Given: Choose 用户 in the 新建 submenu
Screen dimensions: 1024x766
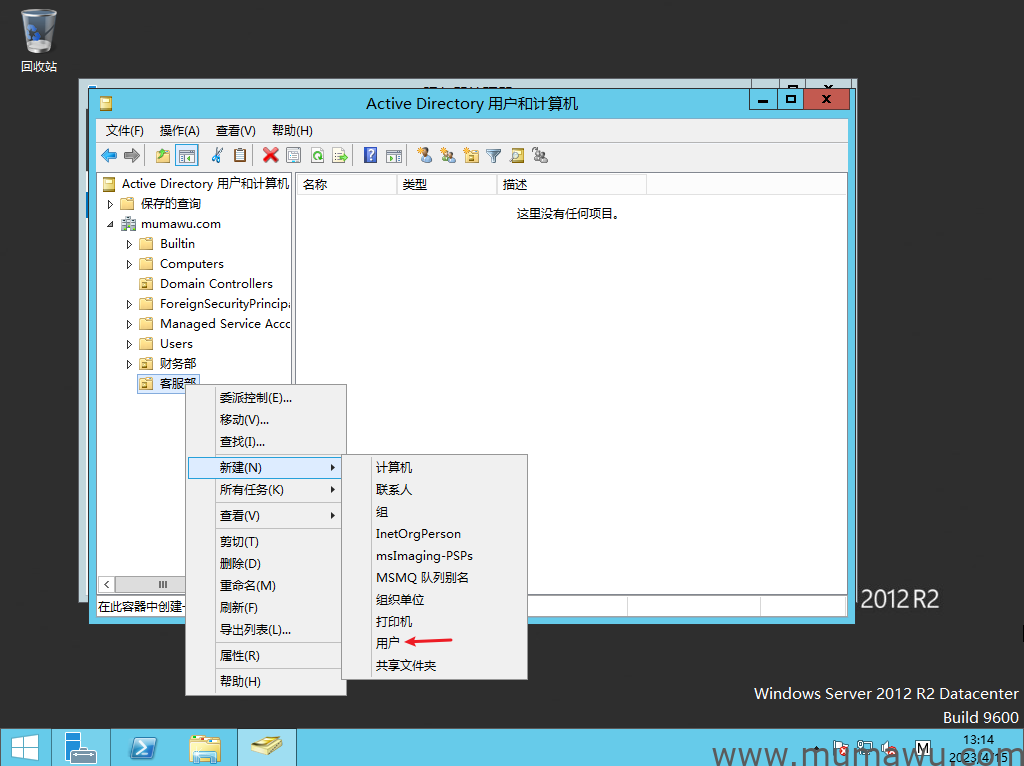Looking at the screenshot, I should click(x=434, y=643).
